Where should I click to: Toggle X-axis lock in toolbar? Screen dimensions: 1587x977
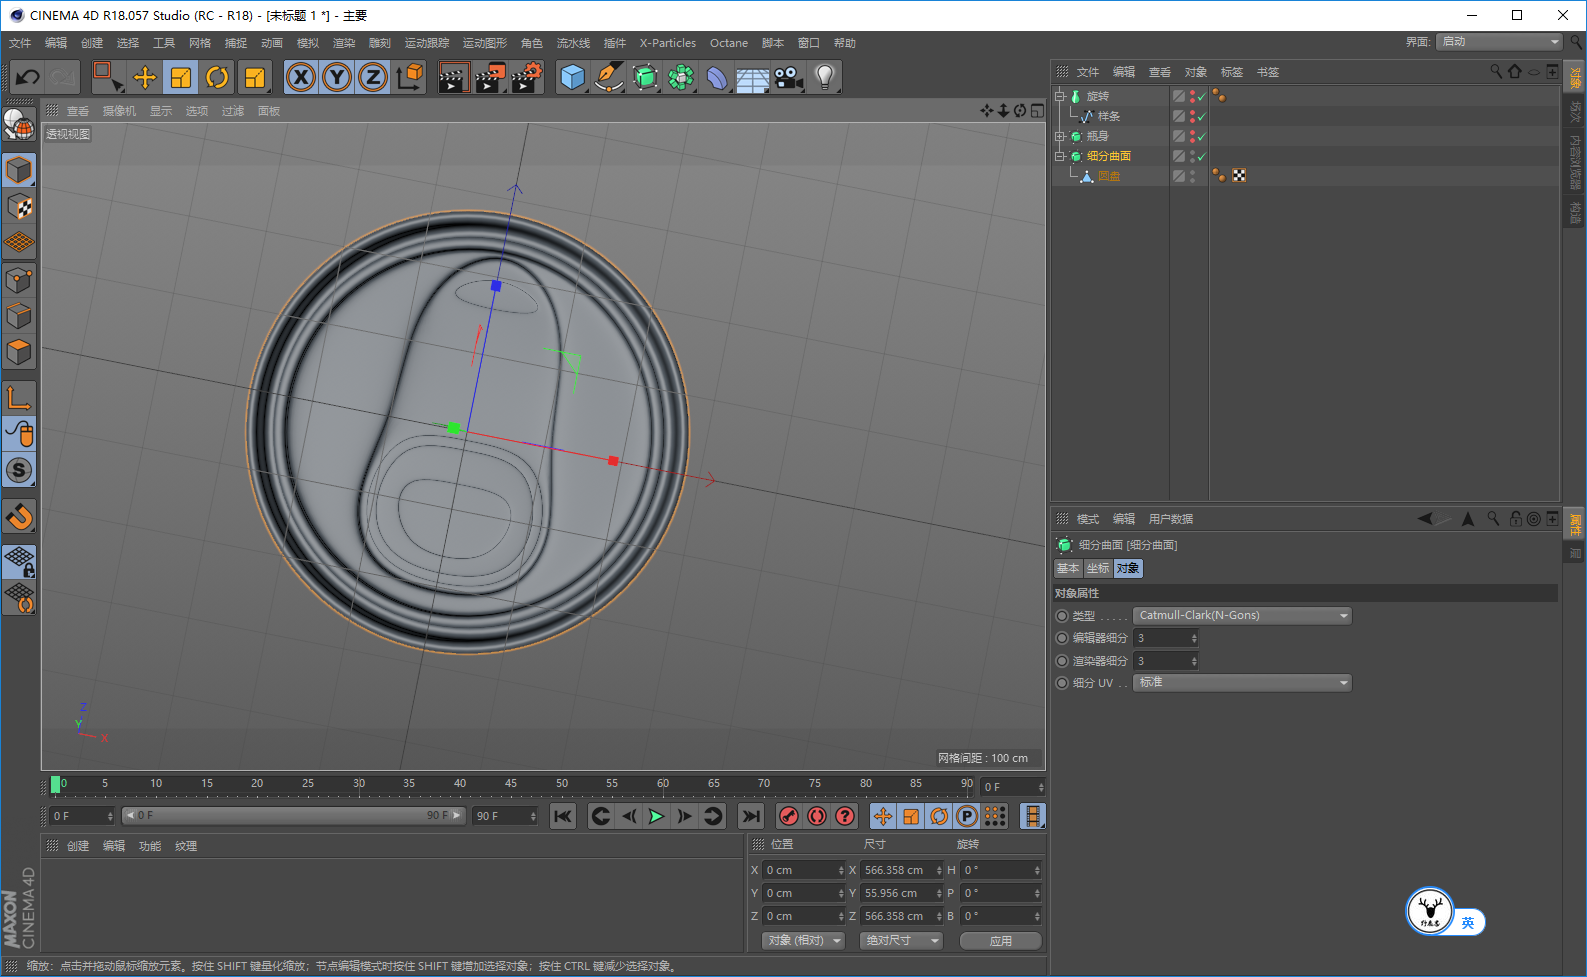[x=301, y=77]
